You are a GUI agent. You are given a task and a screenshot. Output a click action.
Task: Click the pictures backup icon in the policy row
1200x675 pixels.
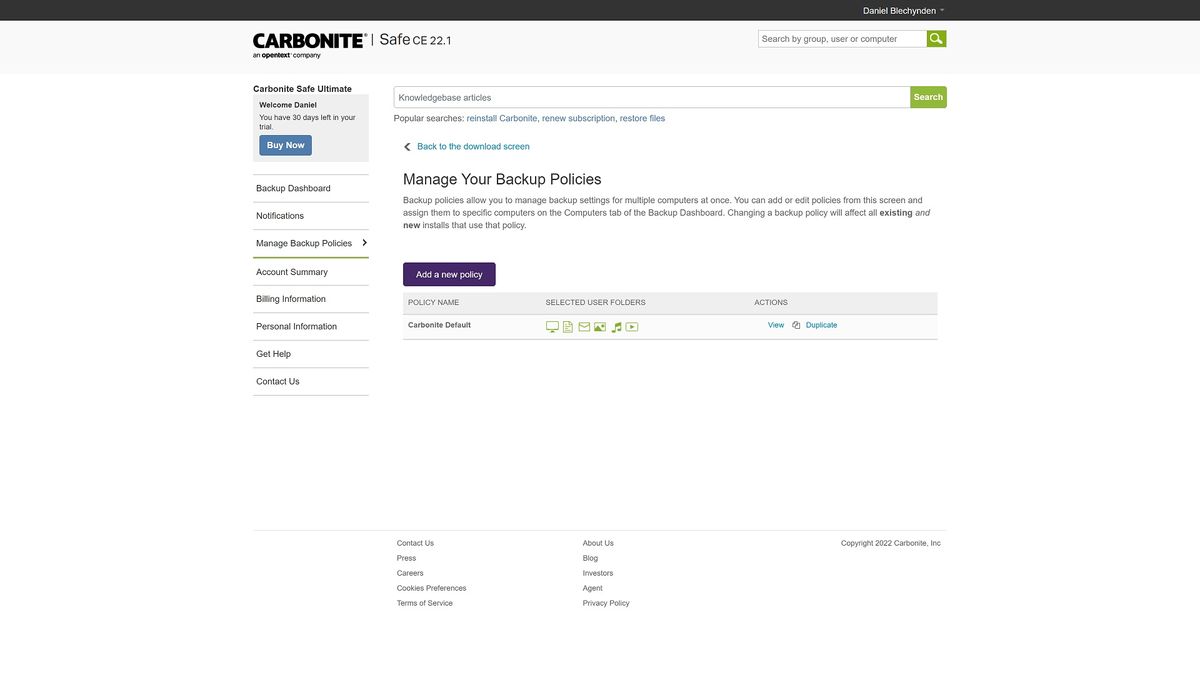(x=599, y=326)
